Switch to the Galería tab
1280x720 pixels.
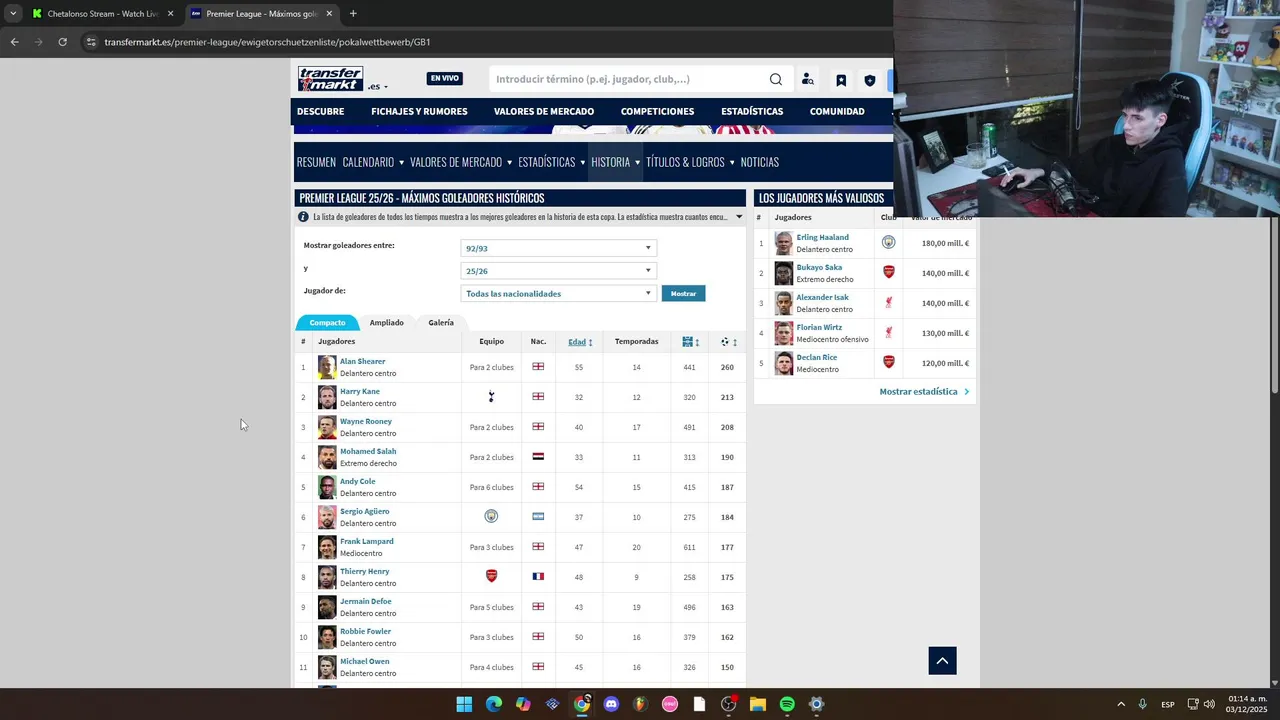441,322
